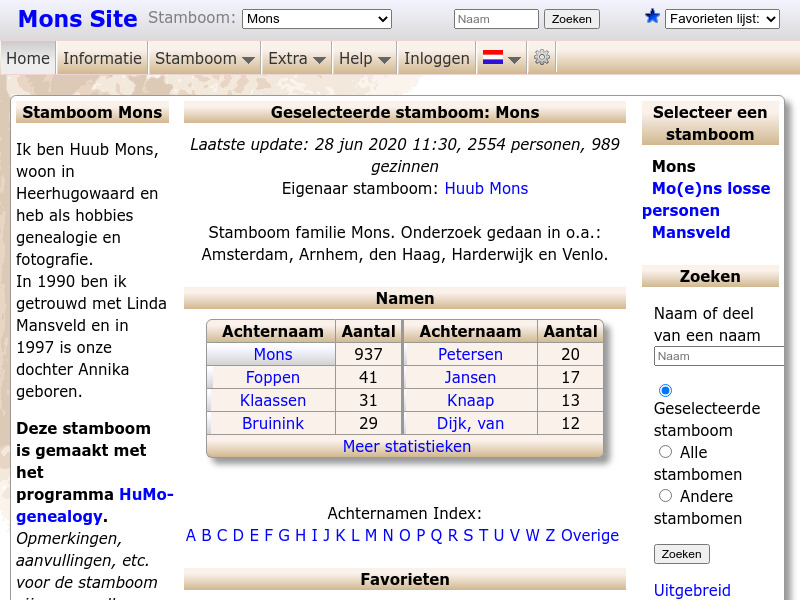Enable the "Geselecteerde stamboom" option
This screenshot has width=800, height=600.
point(663,390)
